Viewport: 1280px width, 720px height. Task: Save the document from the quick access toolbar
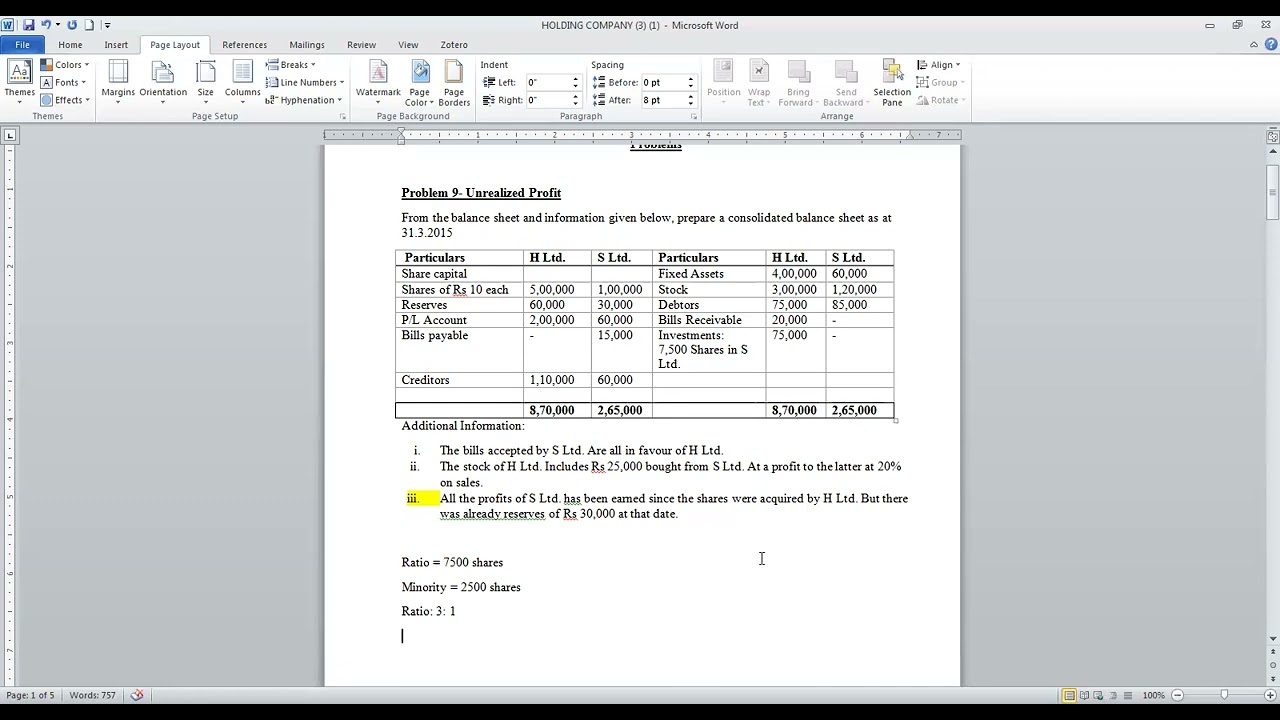(28, 25)
